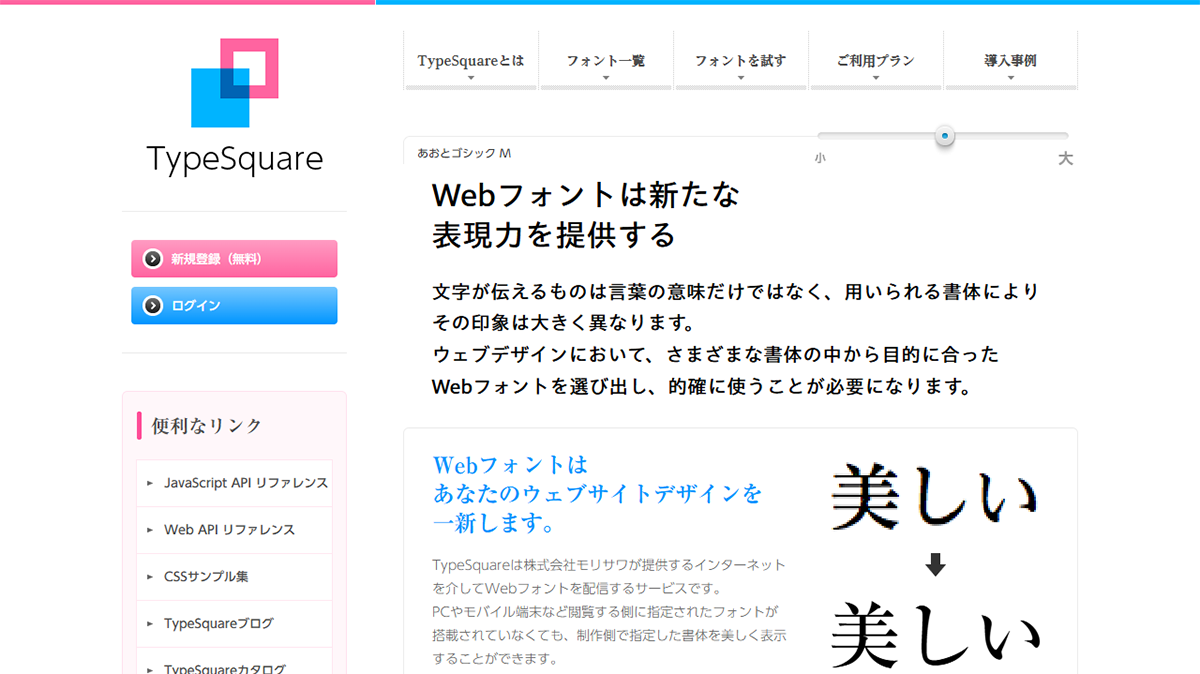Click the 新規登録（無料）button
This screenshot has width=1200, height=674.
tap(234, 258)
